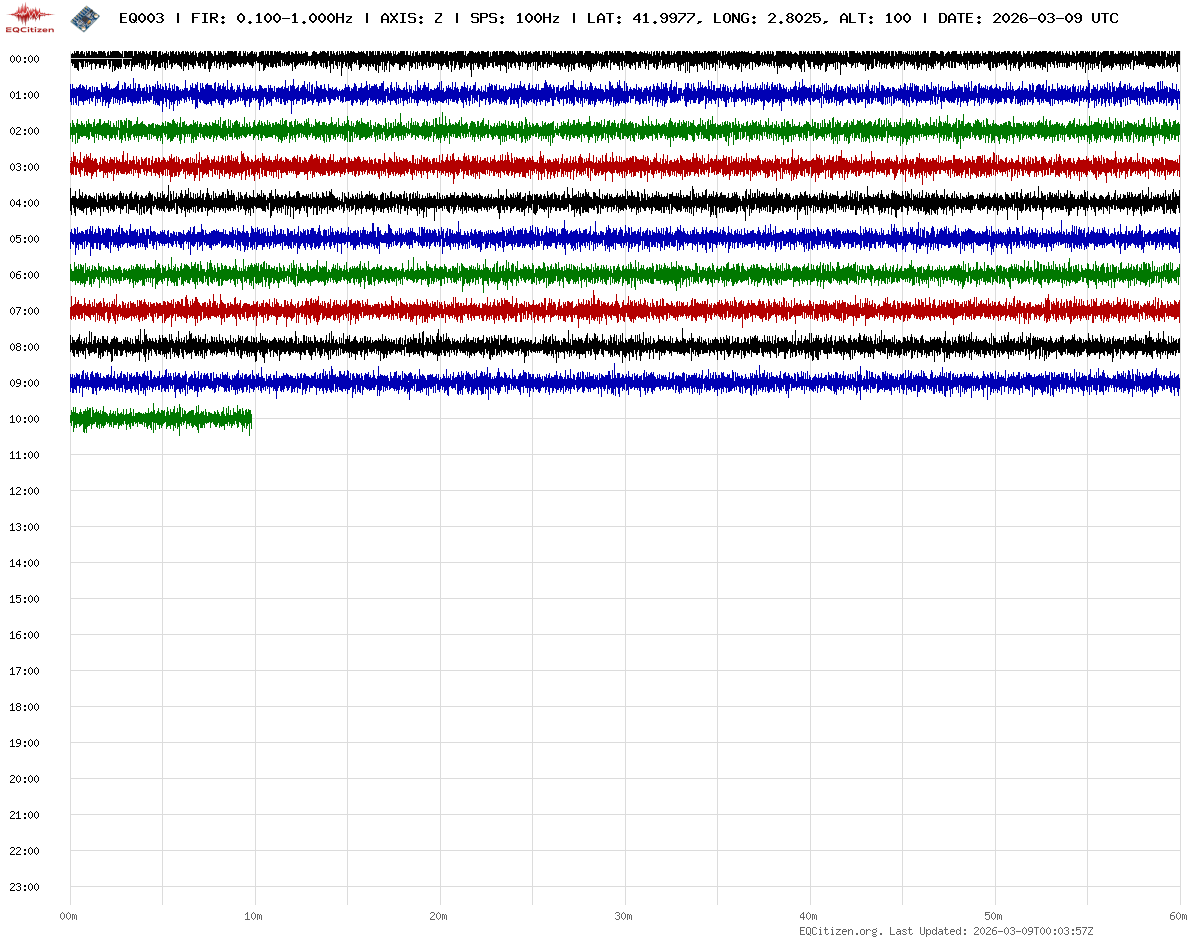
Task: Click the 23:00 hour label
Action: click(24, 887)
